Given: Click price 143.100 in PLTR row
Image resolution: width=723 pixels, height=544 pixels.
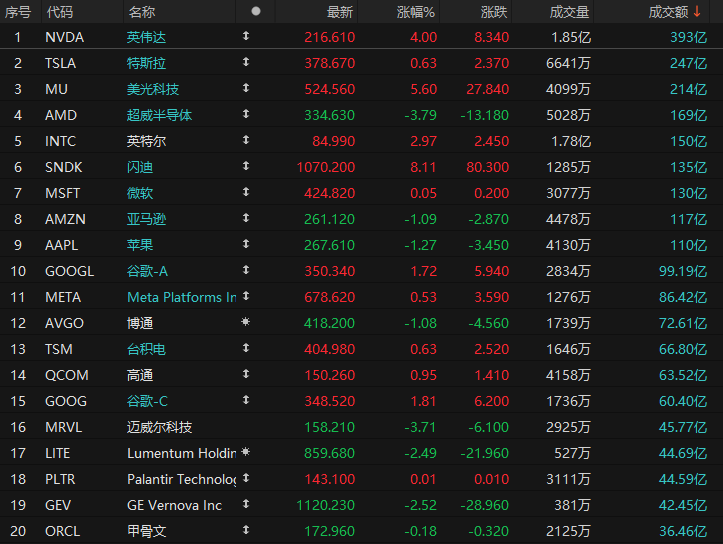Looking at the screenshot, I should 330,479.
